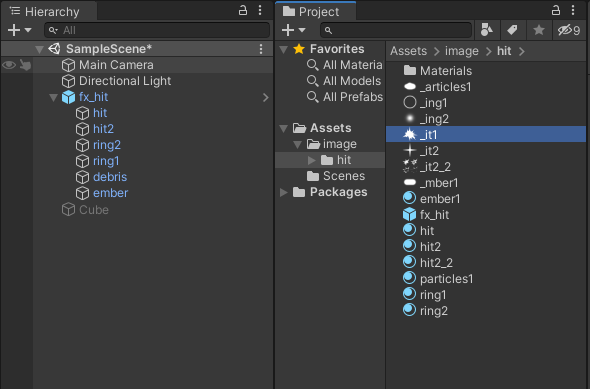The width and height of the screenshot is (590, 389).
Task: Select the disabled Cube object
Action: (94, 210)
